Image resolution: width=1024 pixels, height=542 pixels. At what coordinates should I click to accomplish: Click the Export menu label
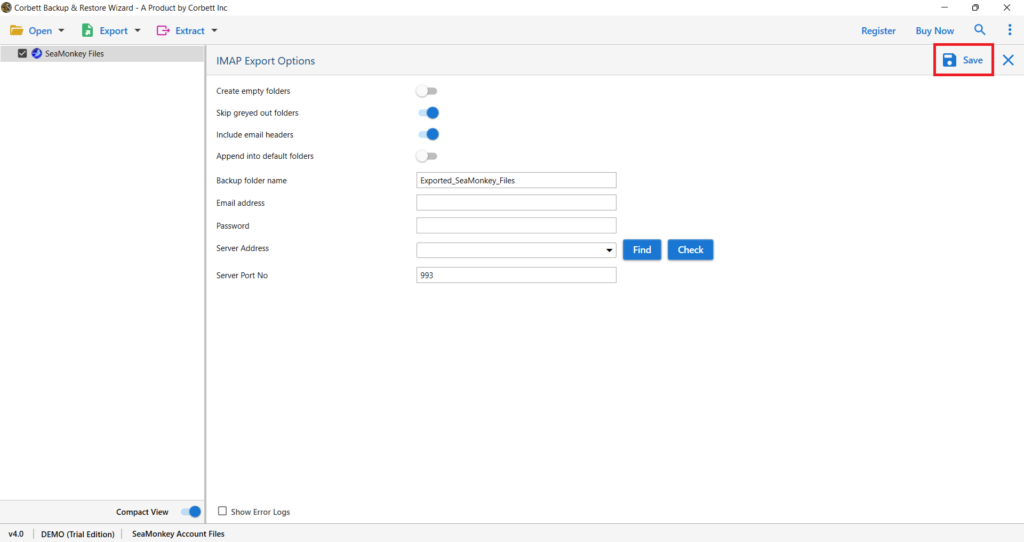(x=114, y=31)
